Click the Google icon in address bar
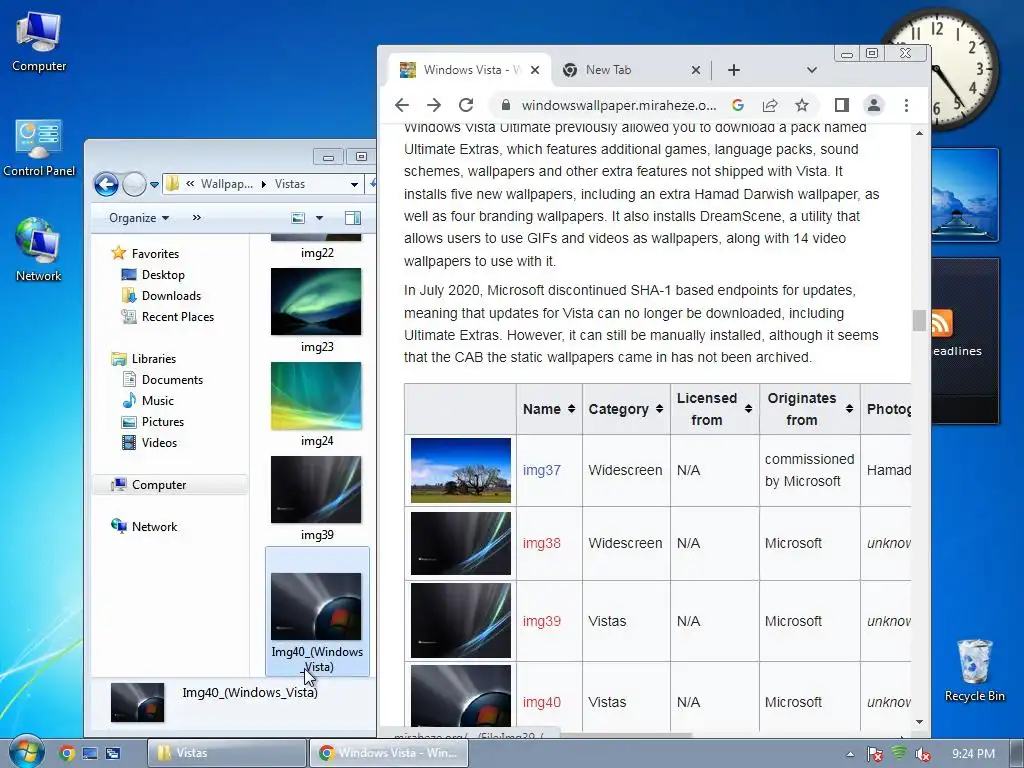 (x=738, y=105)
